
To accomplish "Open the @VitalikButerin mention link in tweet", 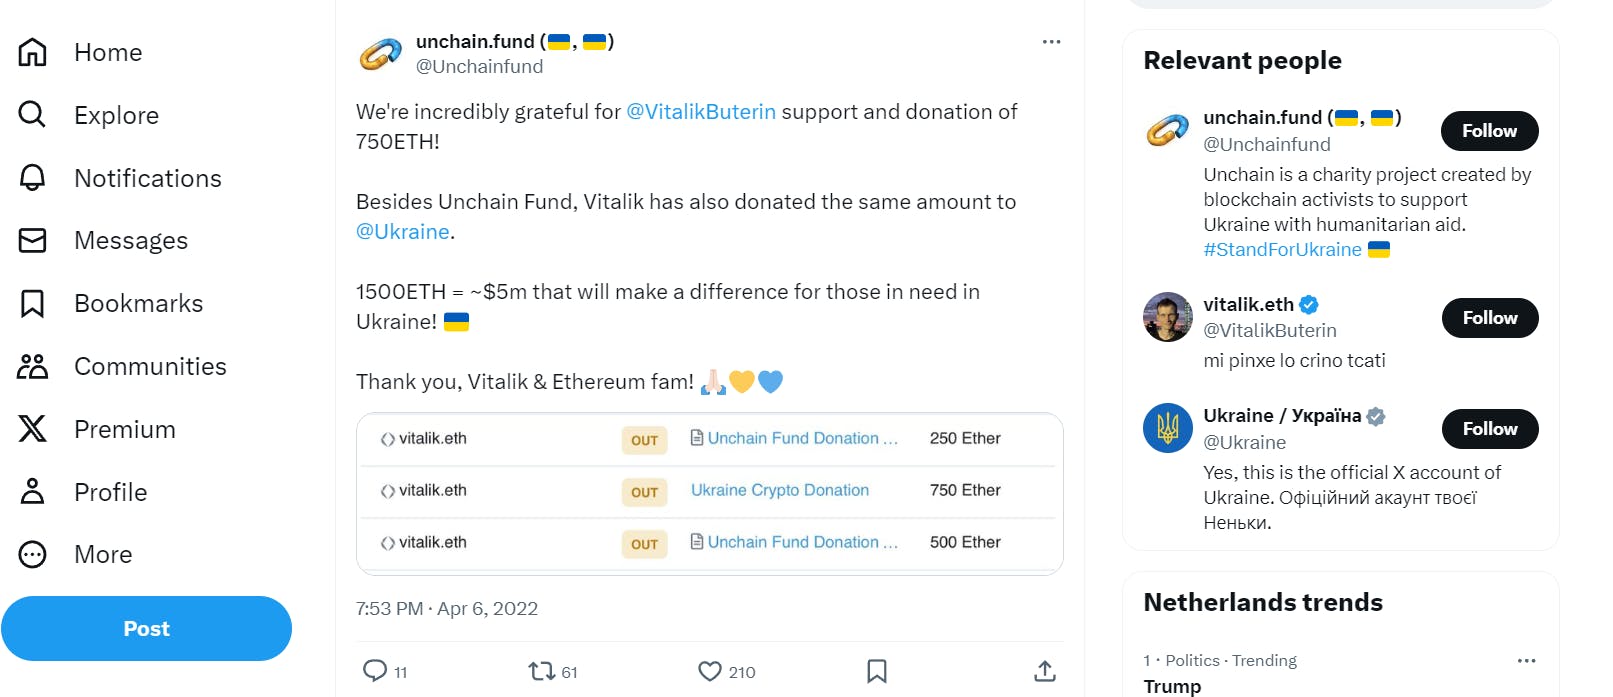I will click(700, 112).
